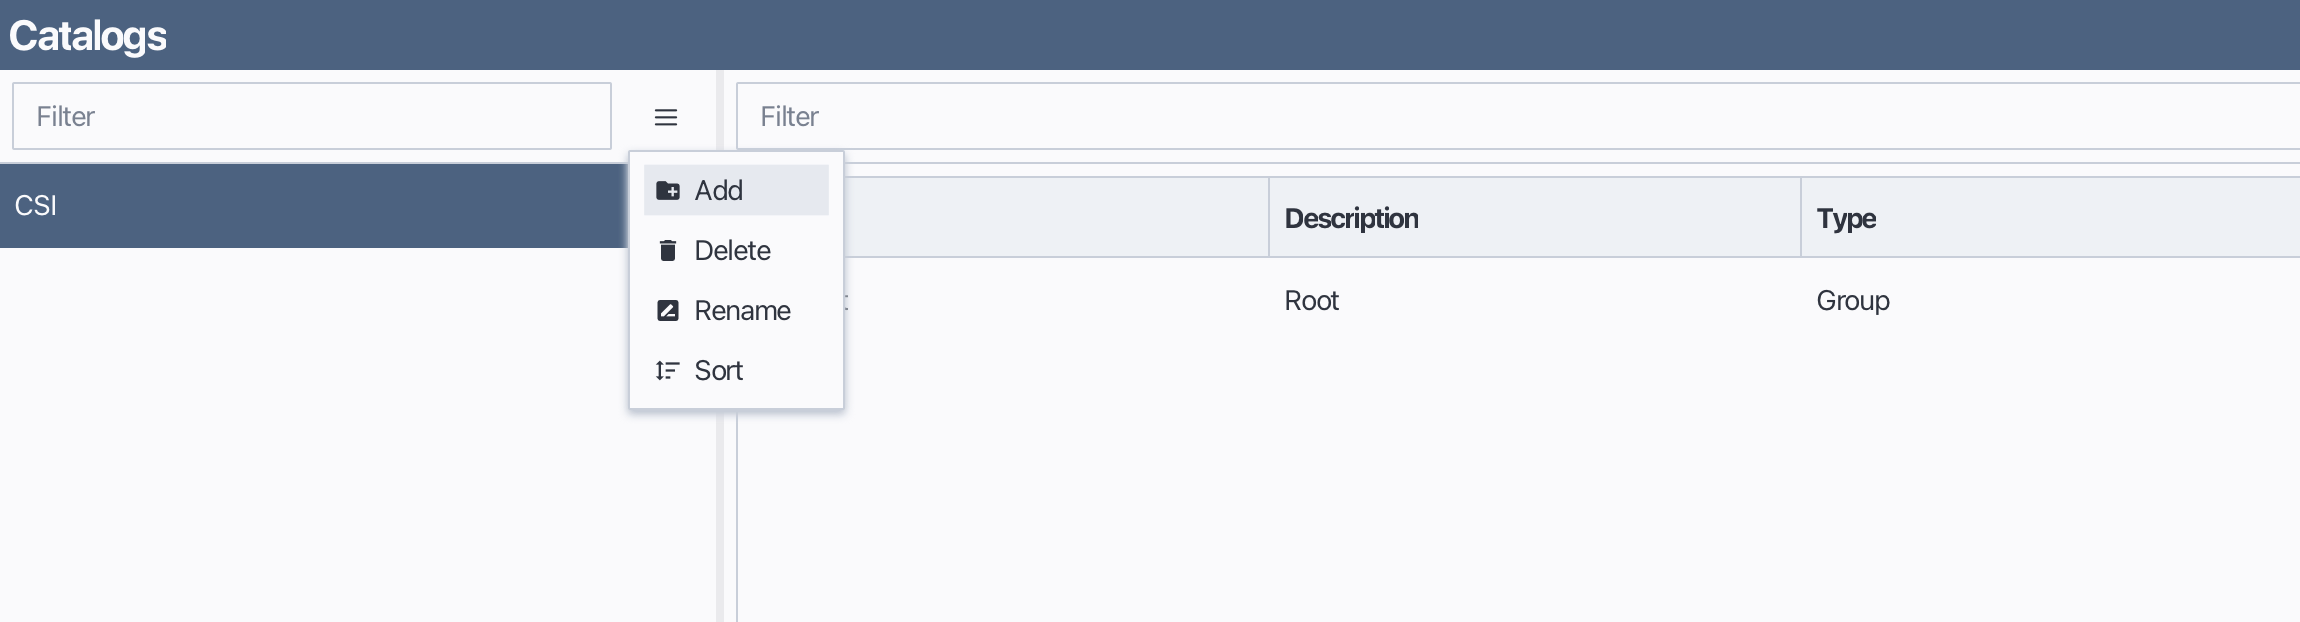
Task: Select the Root description cell
Action: [x=1311, y=301]
